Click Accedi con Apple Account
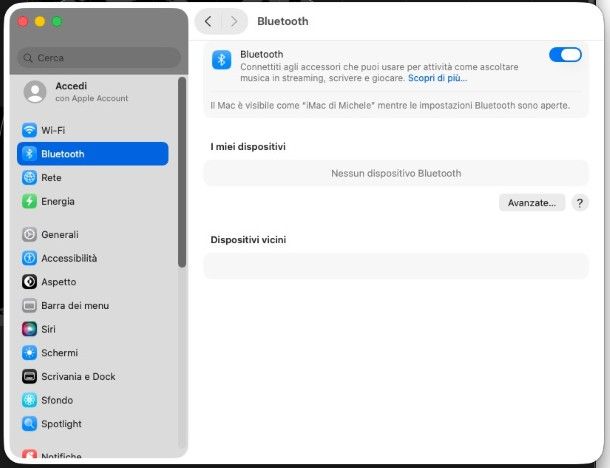 [x=93, y=92]
